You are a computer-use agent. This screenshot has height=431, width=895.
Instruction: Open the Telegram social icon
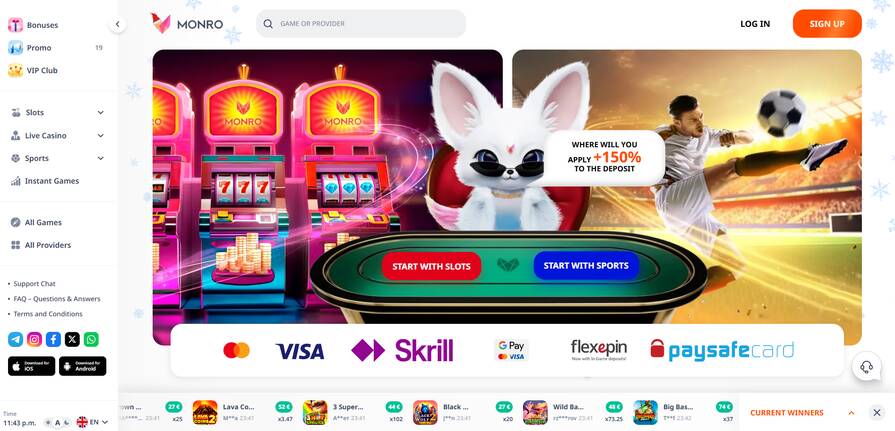15,339
